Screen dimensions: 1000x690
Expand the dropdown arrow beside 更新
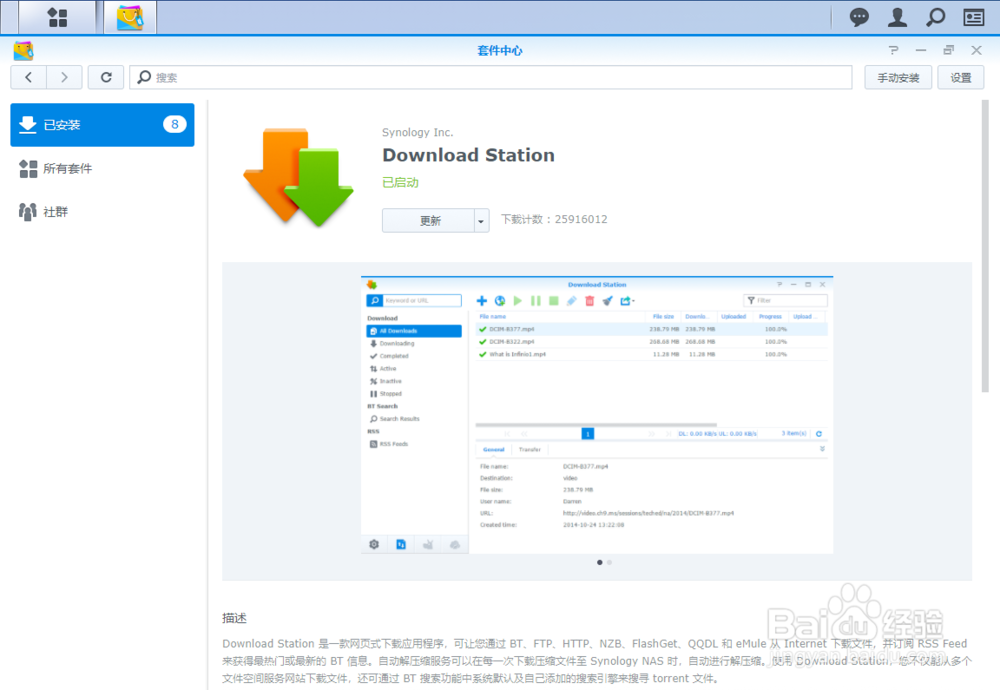point(482,221)
